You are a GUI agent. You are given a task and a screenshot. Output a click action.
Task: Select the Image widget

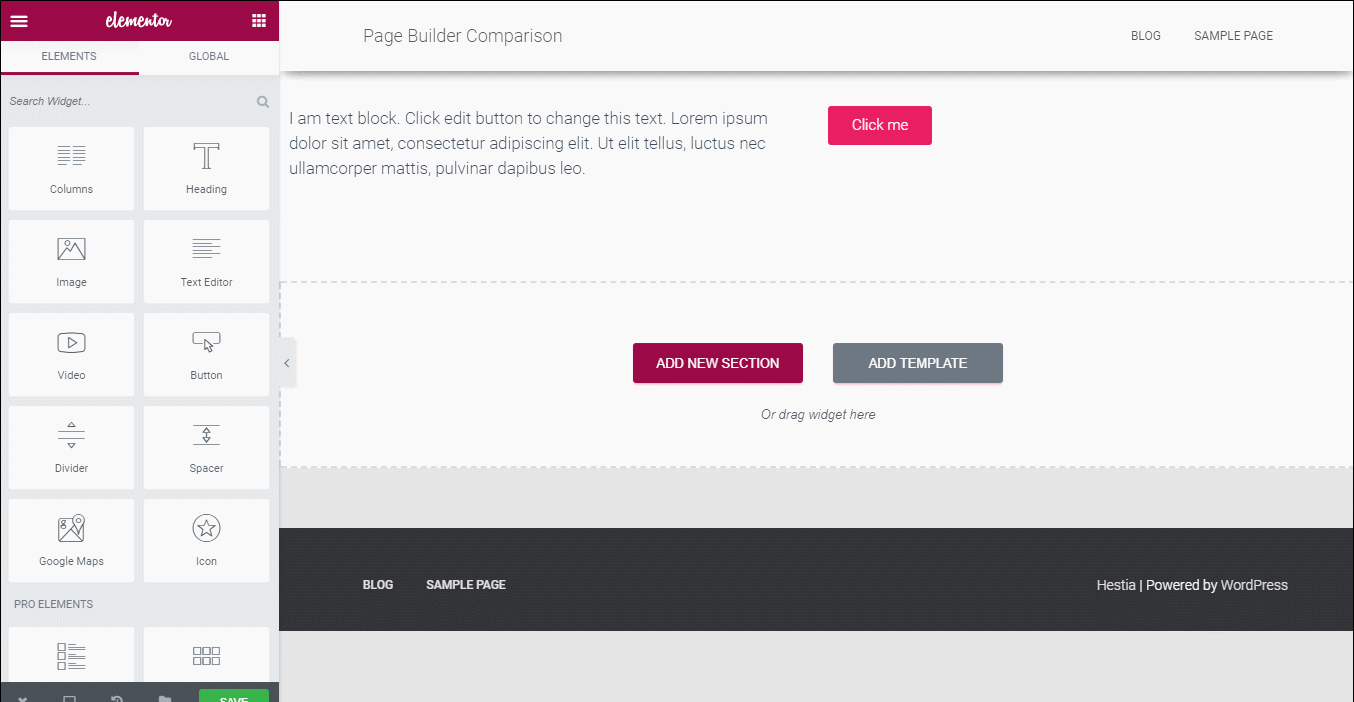pyautogui.click(x=71, y=261)
